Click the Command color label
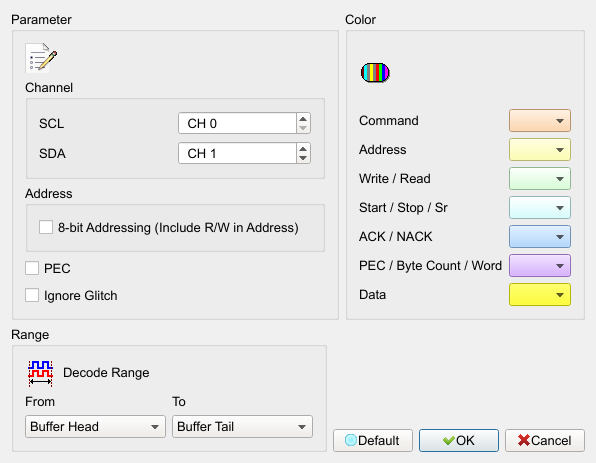Image resolution: width=596 pixels, height=463 pixels. (x=388, y=121)
